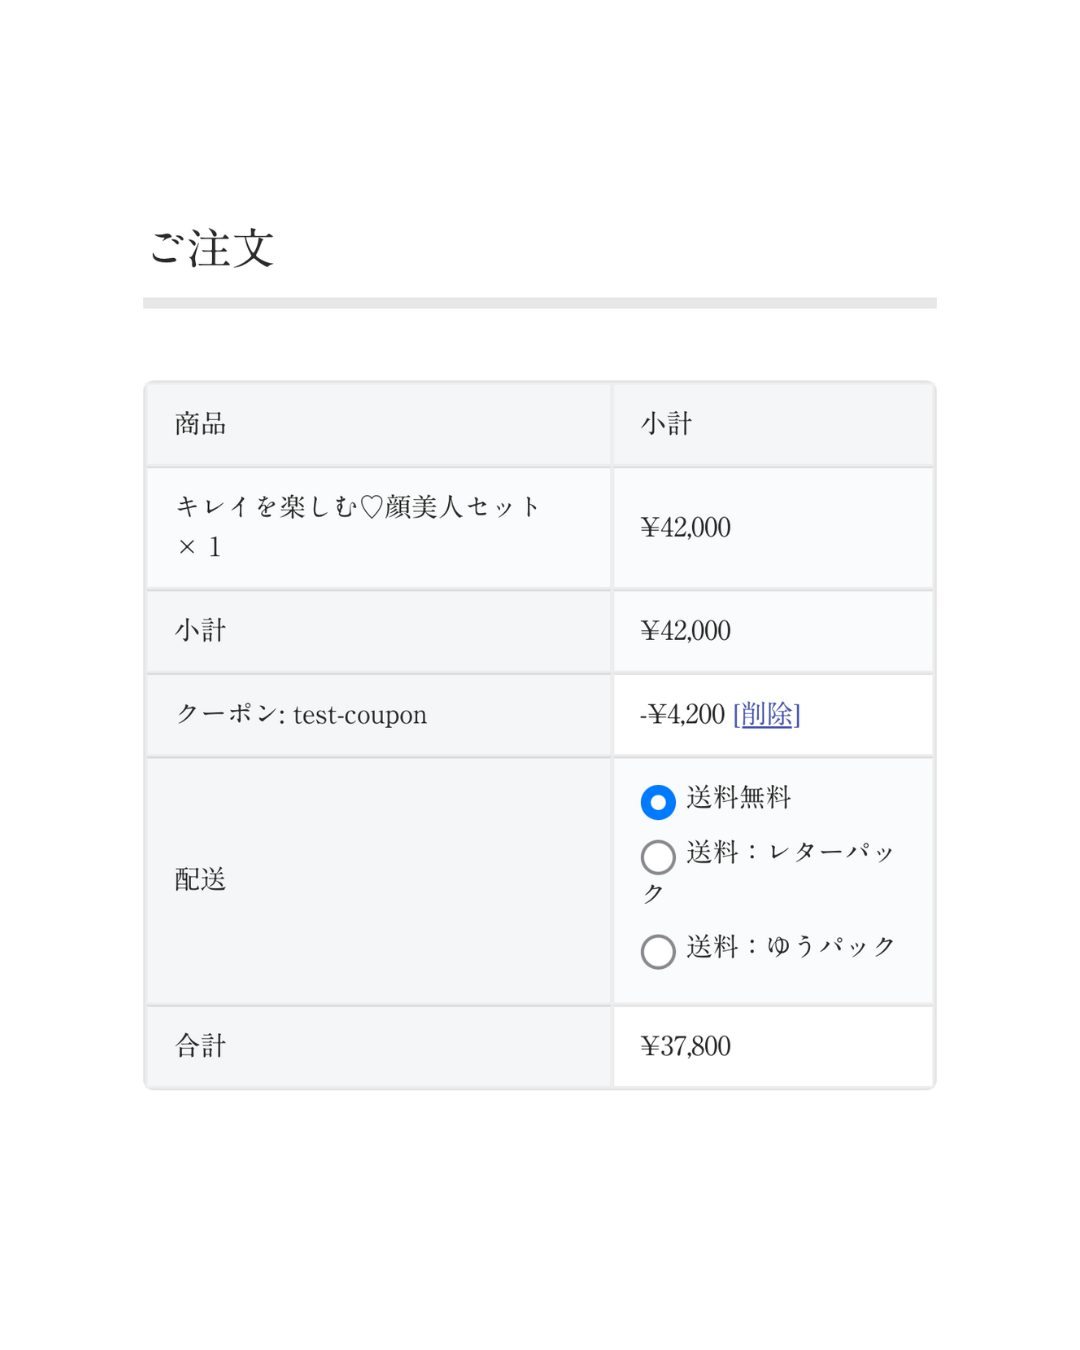Click the キレイを楽しむ♡顔美人セット product name

click(x=358, y=507)
